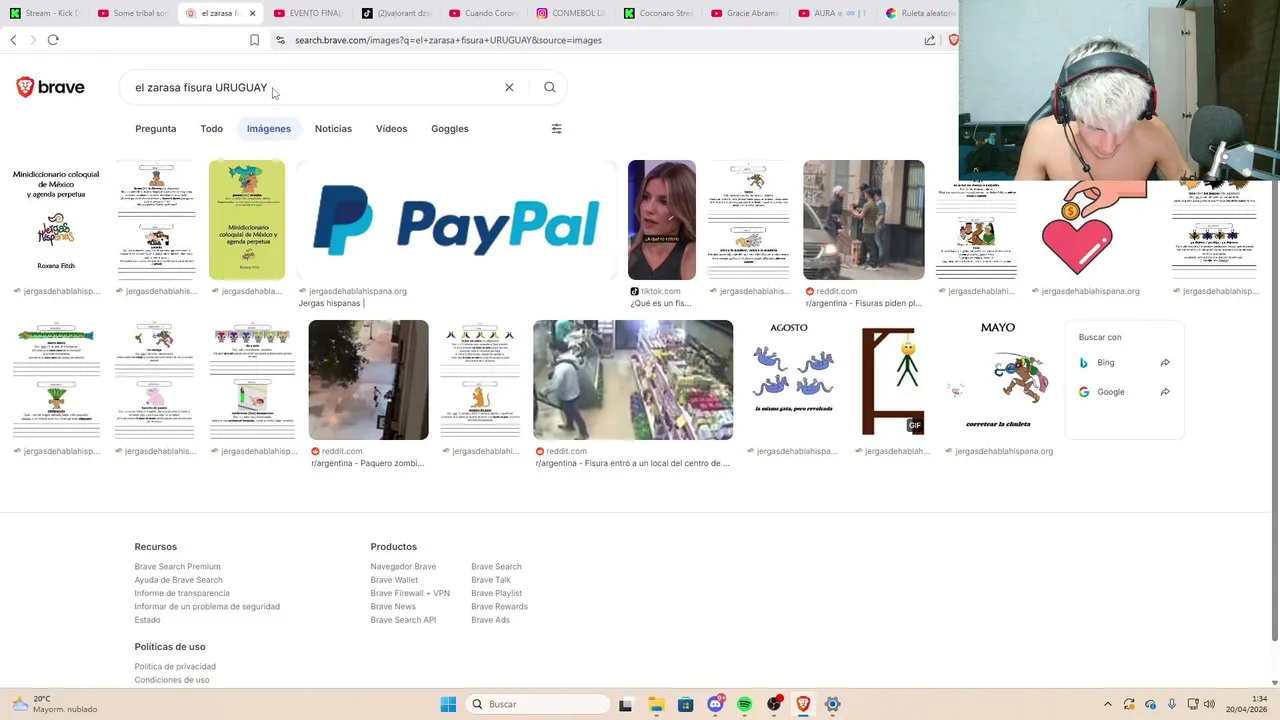This screenshot has width=1280, height=720.
Task: Switch to the 'Some tribal' YouTube tab
Action: [132, 13]
